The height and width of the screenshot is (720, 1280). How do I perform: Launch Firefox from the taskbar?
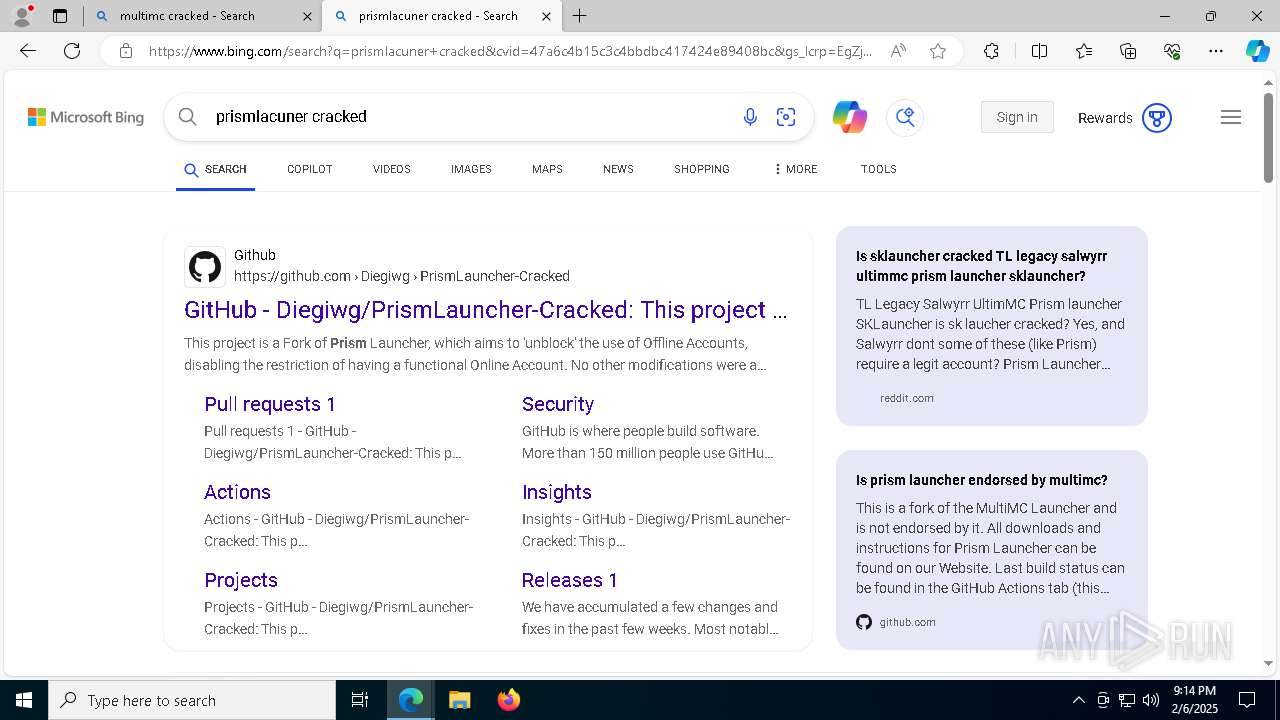pos(509,700)
